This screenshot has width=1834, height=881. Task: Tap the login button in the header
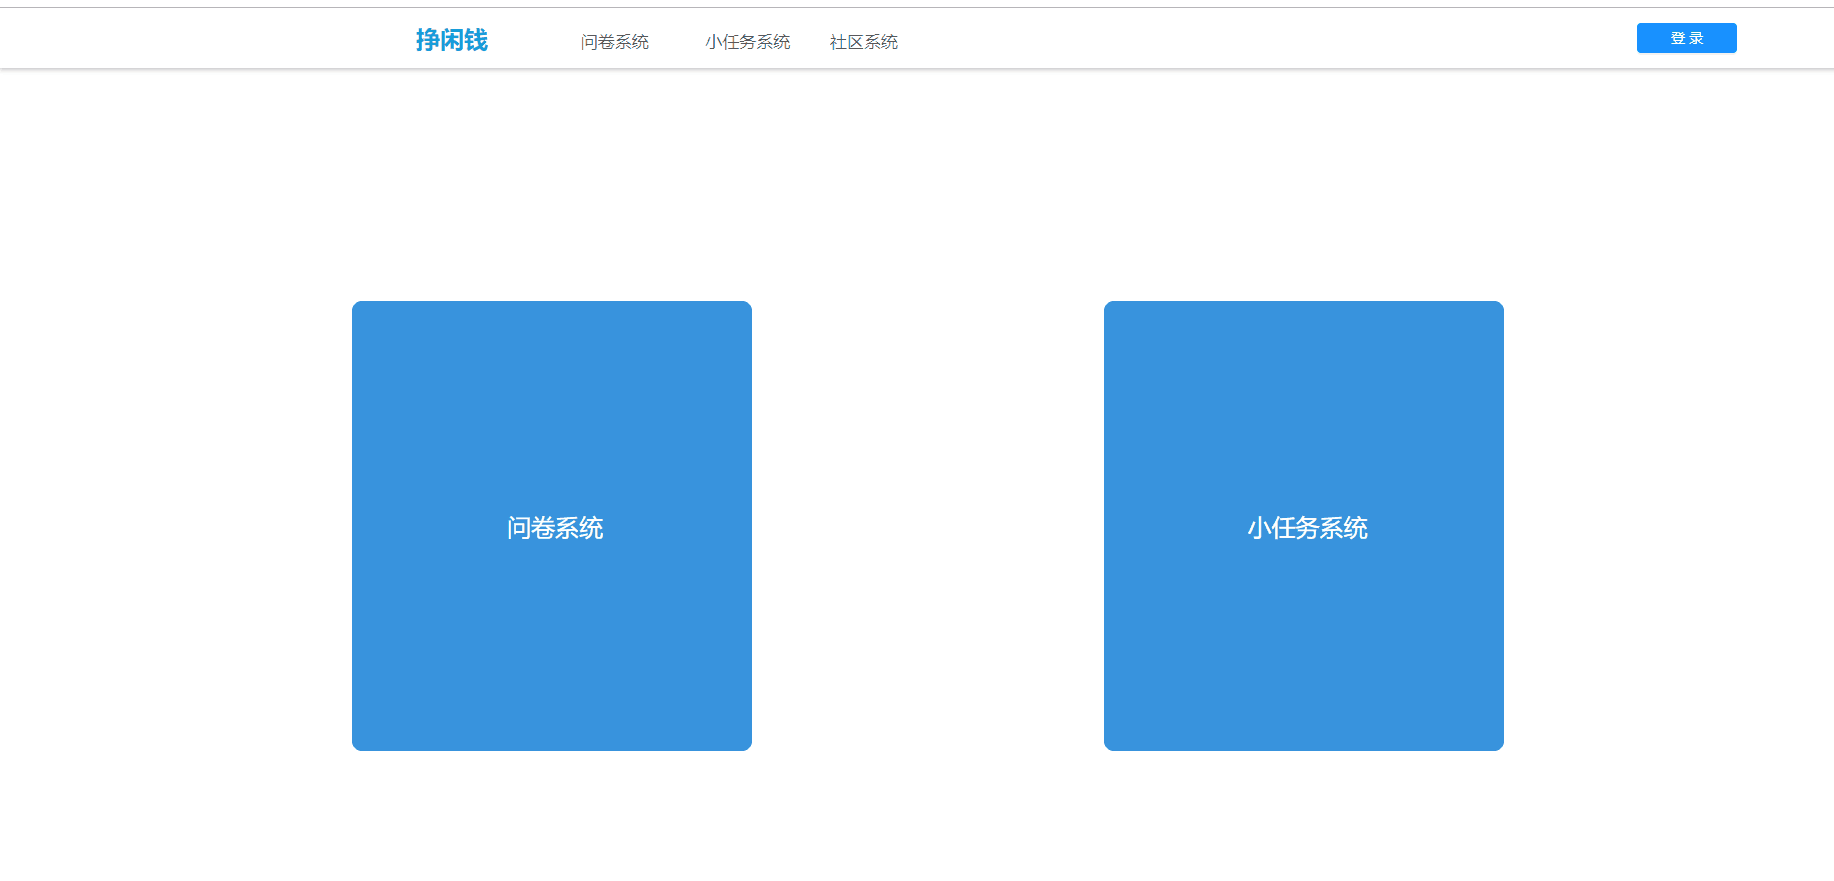click(x=1686, y=38)
